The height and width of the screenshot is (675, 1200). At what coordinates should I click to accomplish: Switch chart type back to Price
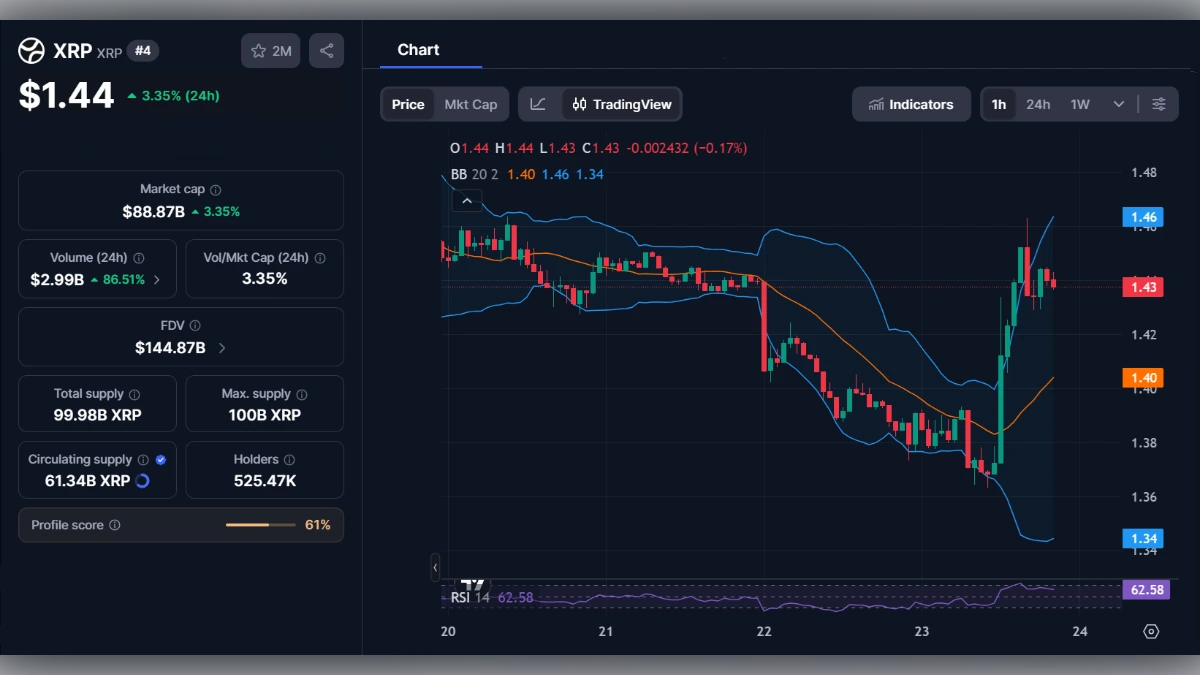tap(407, 103)
